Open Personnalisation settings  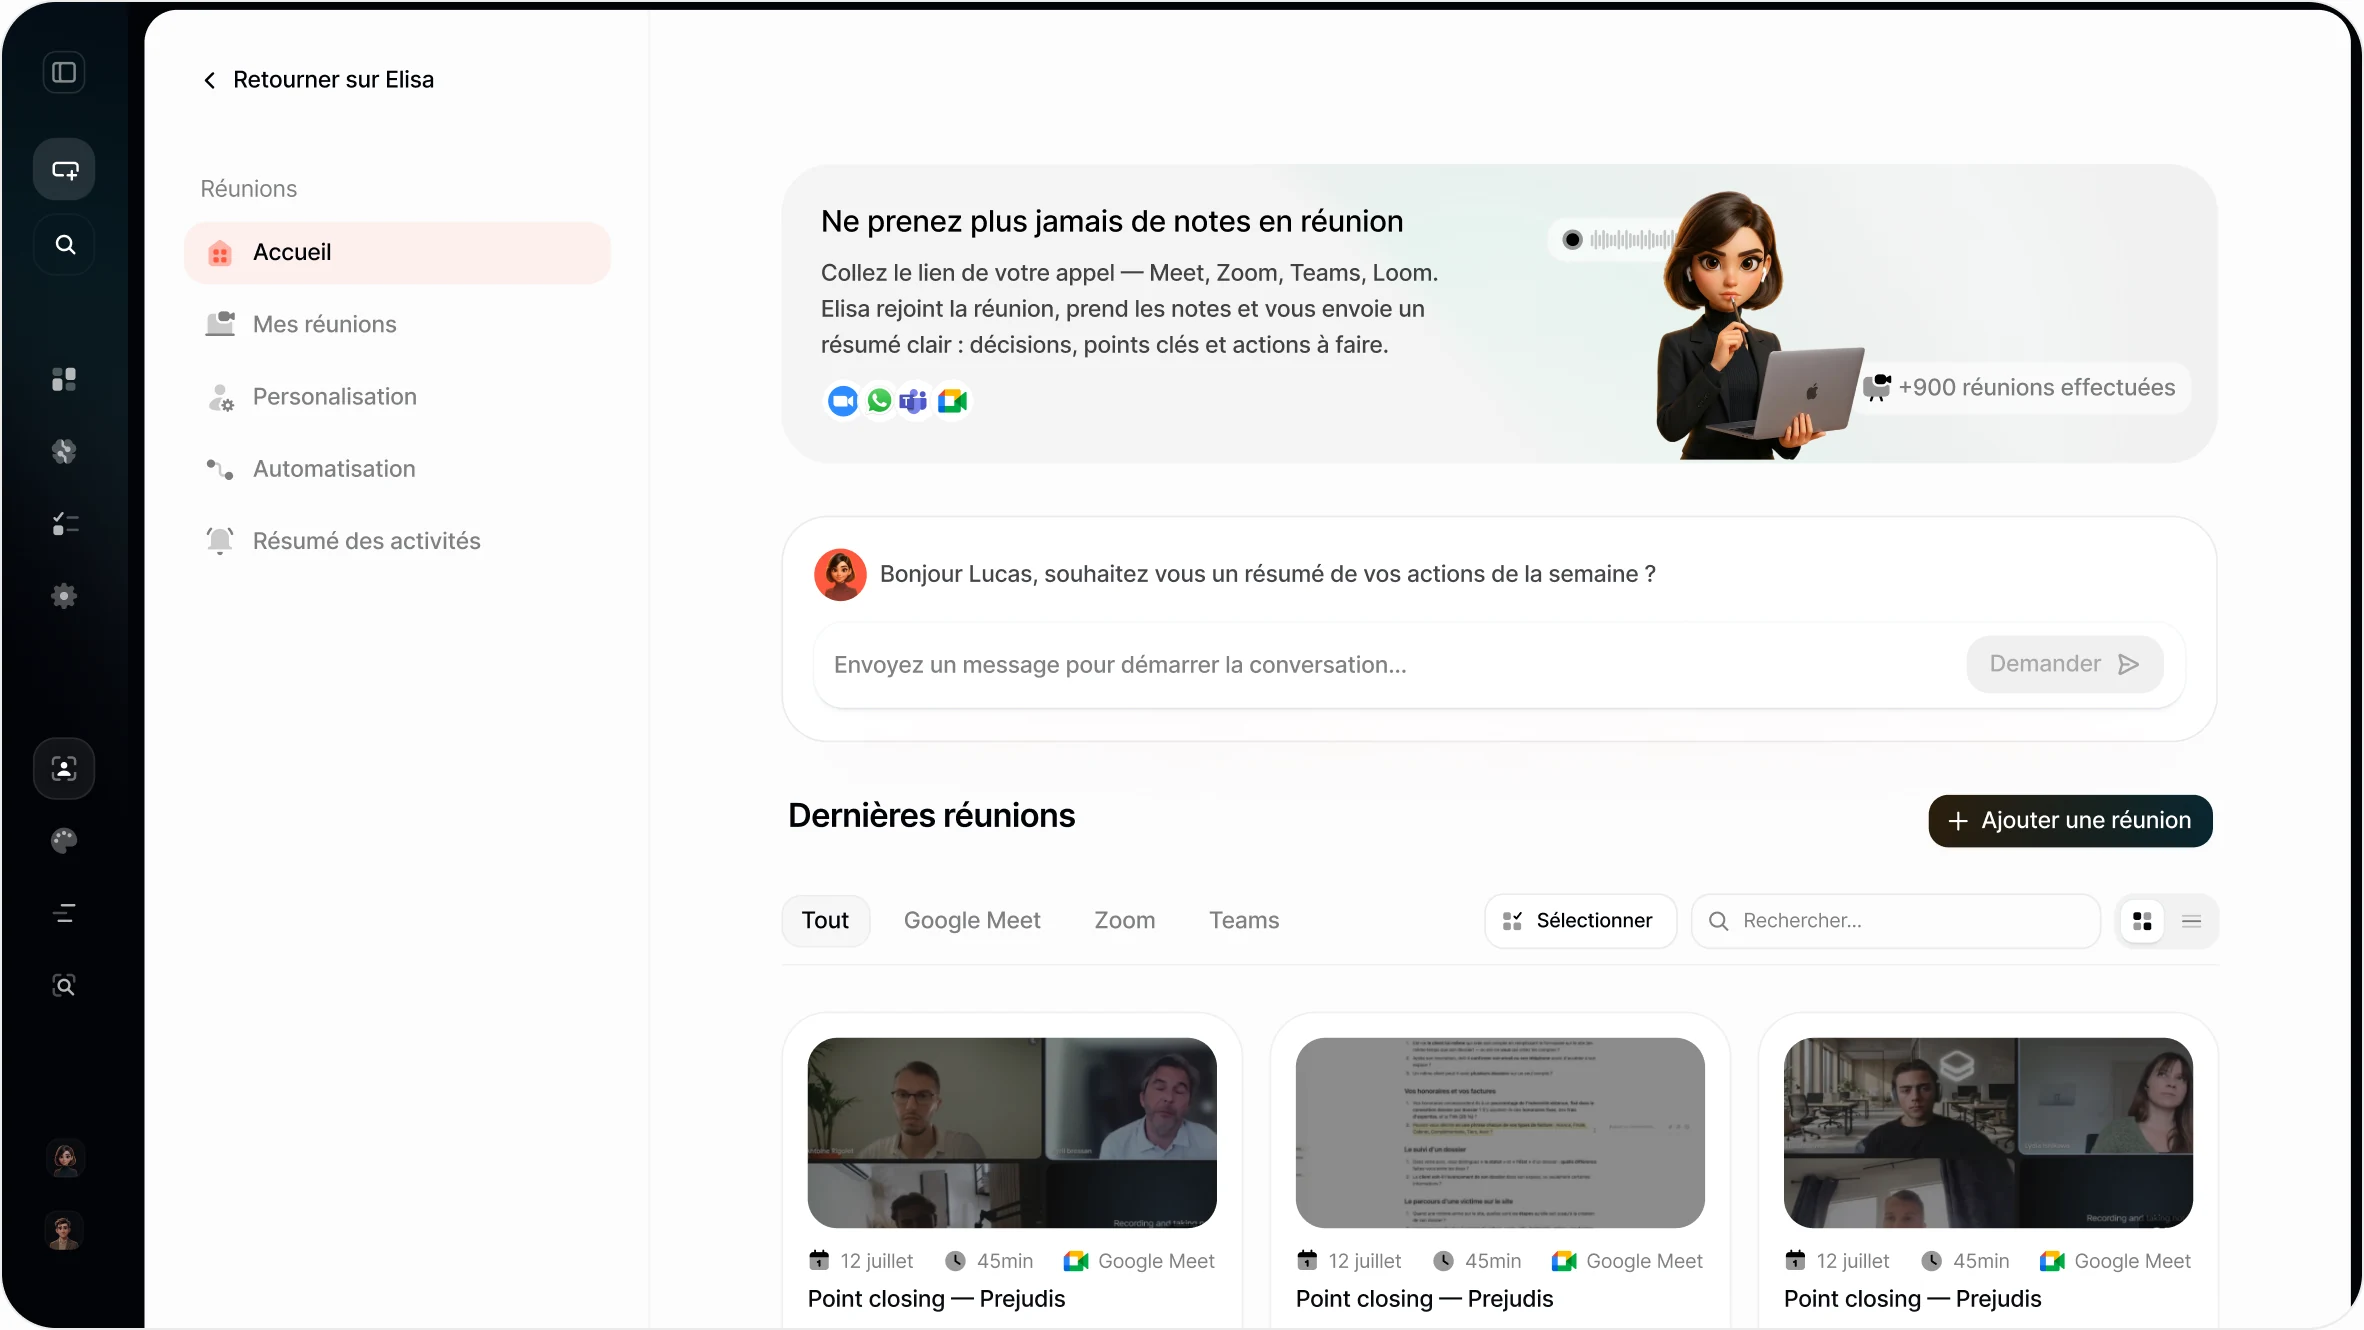coord(397,396)
